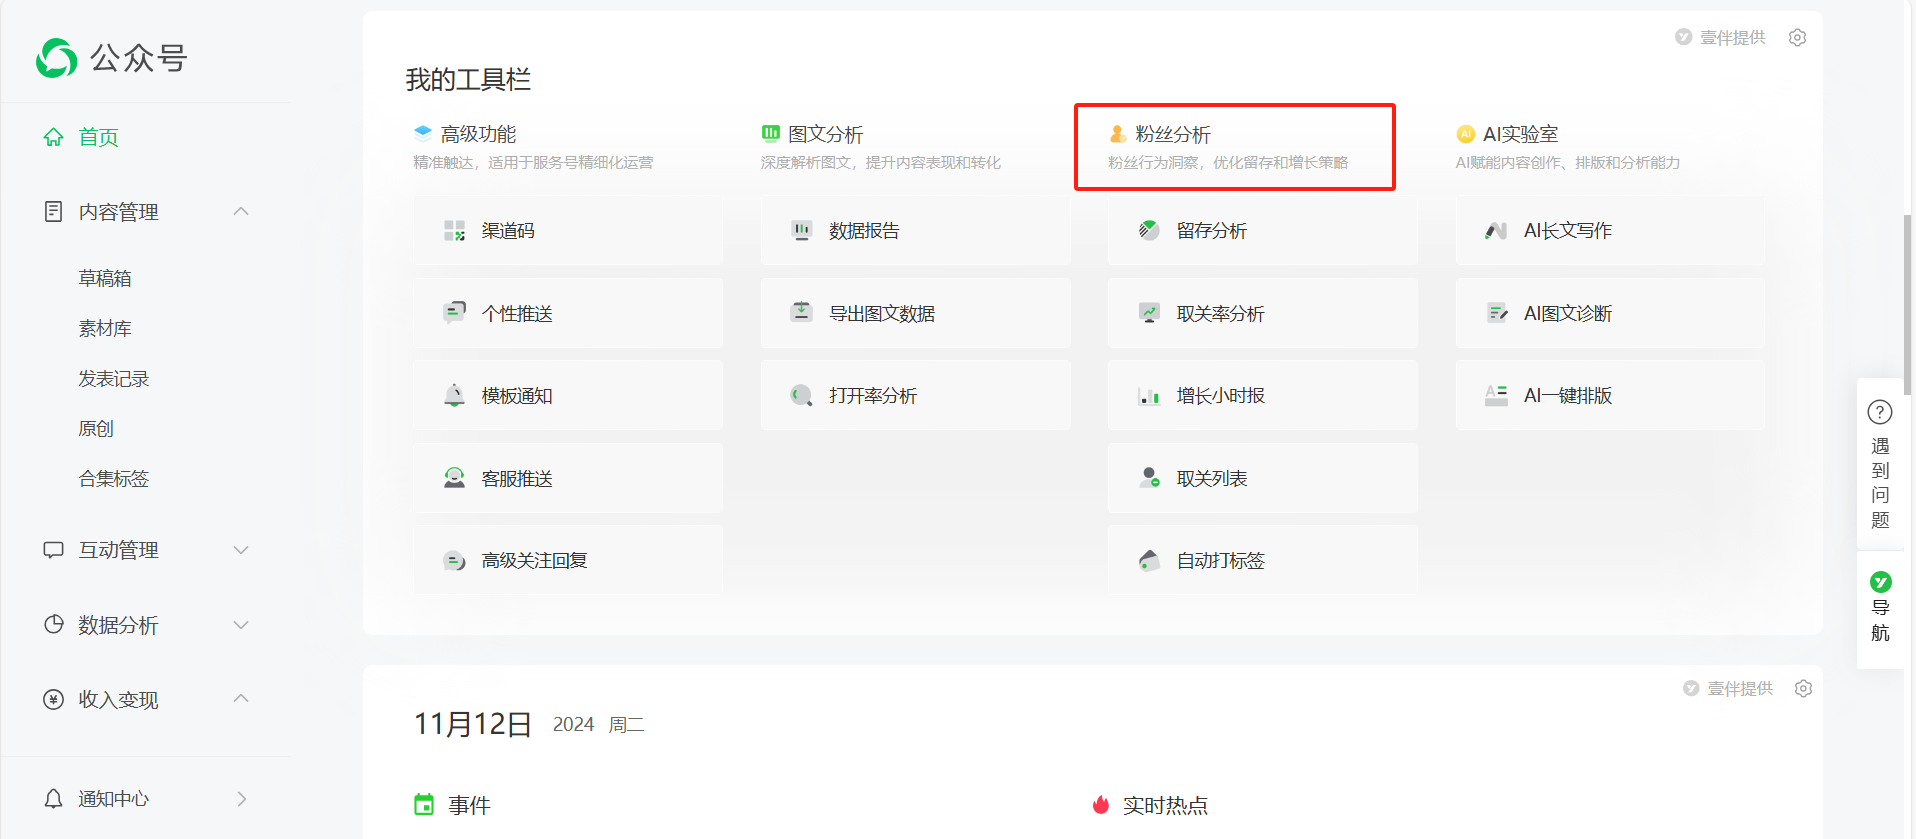Screen dimensions: 1916x839
Task: Click the 自动打标签 tag icon
Action: (x=1149, y=560)
